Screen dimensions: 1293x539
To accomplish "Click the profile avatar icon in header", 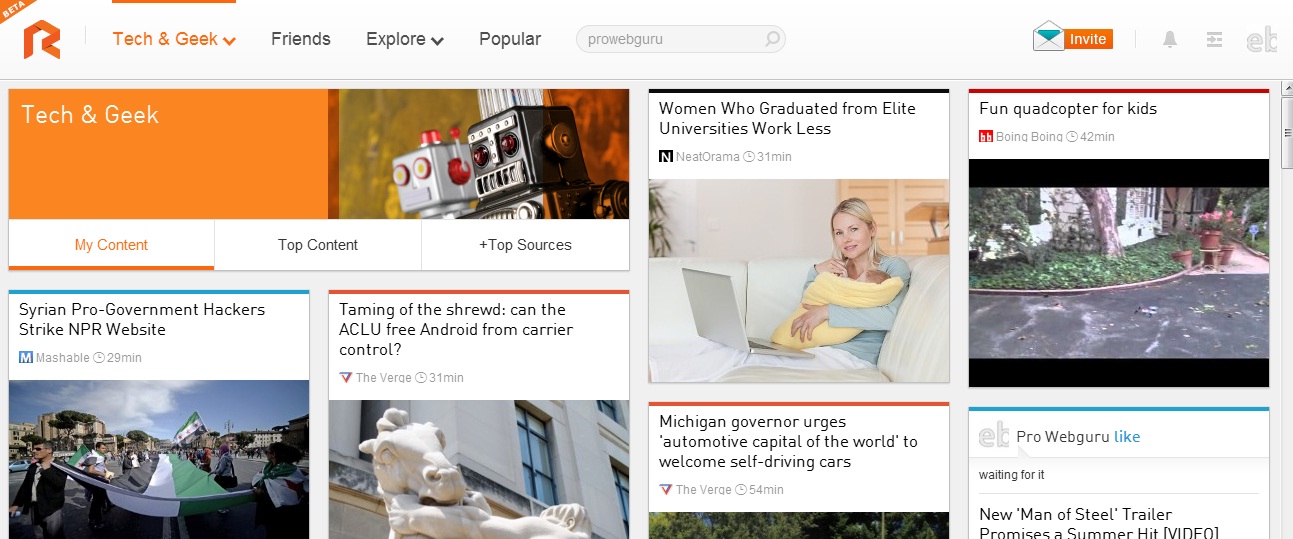I will (x=1261, y=40).
